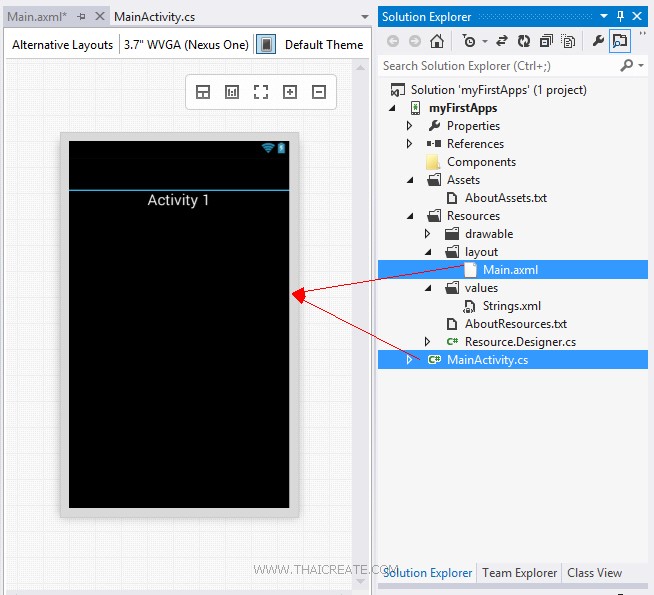Collapse the Resources folder
The height and width of the screenshot is (595, 654).
pyautogui.click(x=410, y=216)
